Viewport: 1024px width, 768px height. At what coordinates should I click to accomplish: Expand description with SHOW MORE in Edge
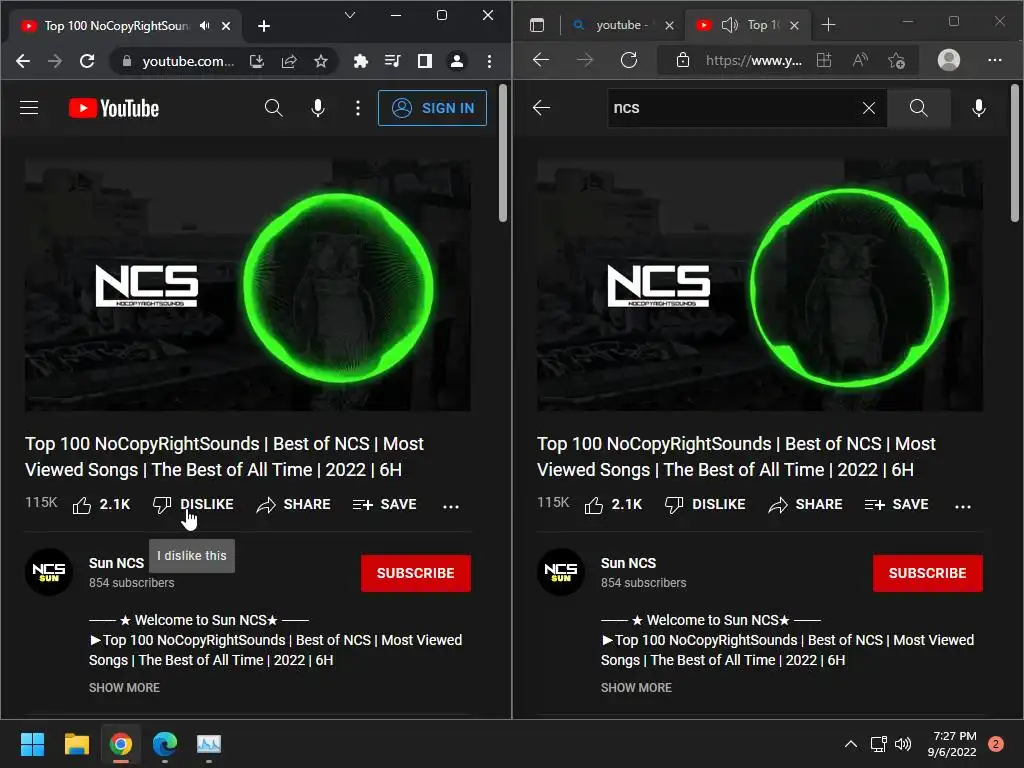point(636,688)
